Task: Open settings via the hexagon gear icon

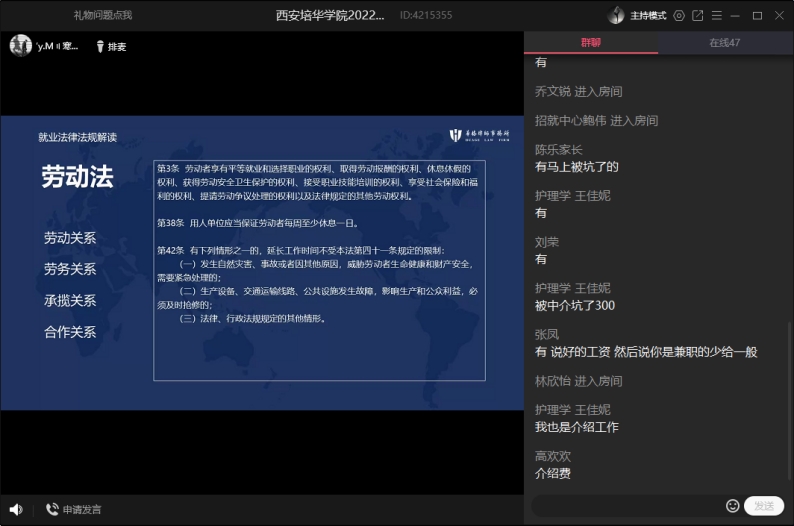Action: coord(679,15)
